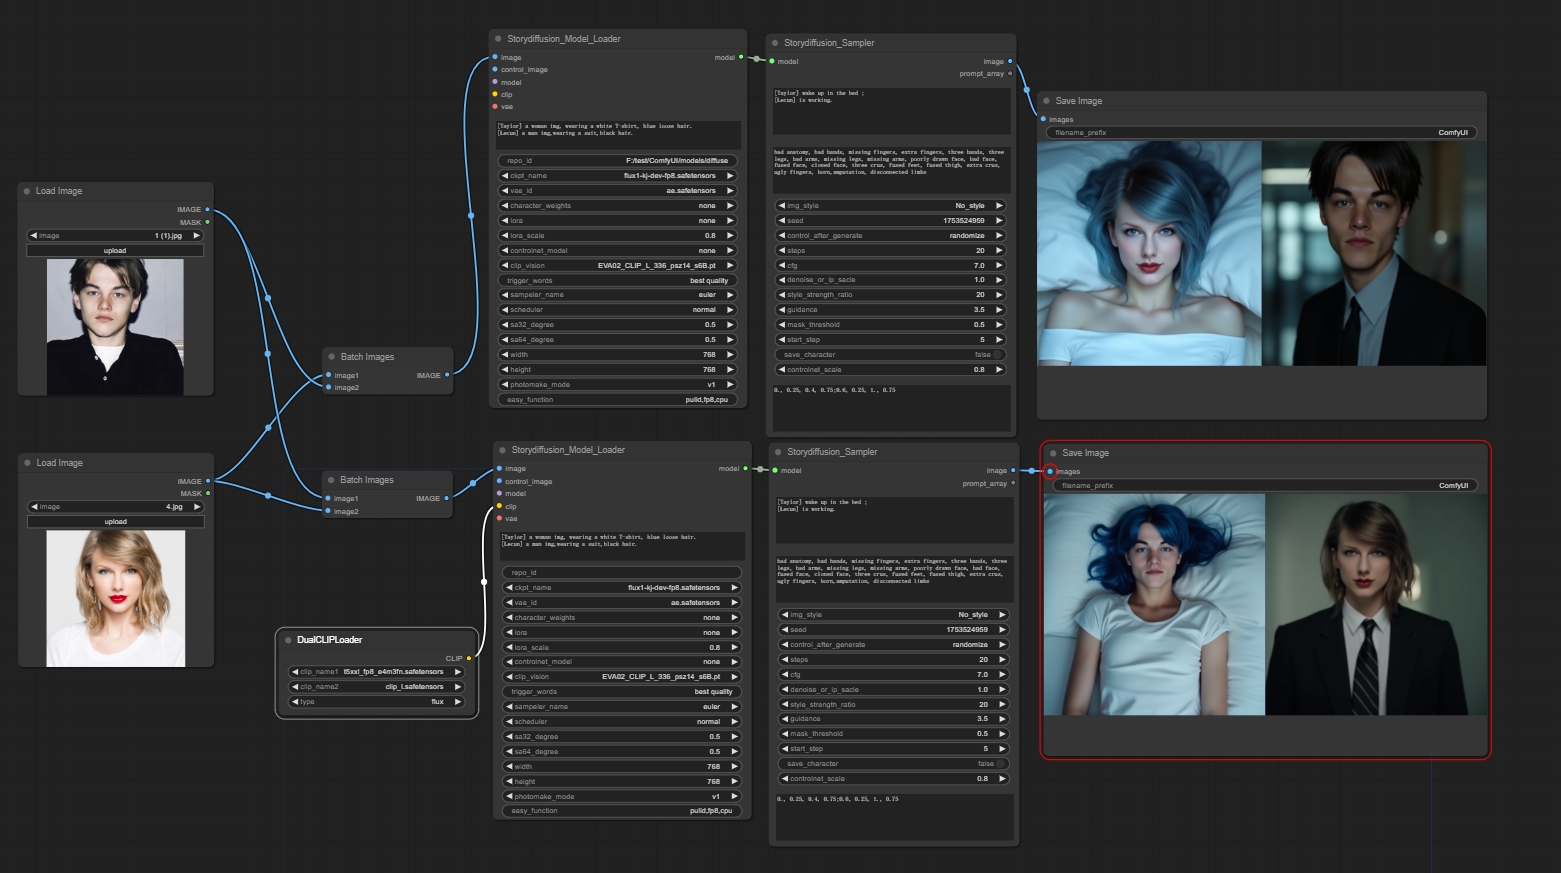Image resolution: width=1561 pixels, height=873 pixels.
Task: Collapse the upper Save Image node title dot
Action: pyautogui.click(x=1046, y=101)
